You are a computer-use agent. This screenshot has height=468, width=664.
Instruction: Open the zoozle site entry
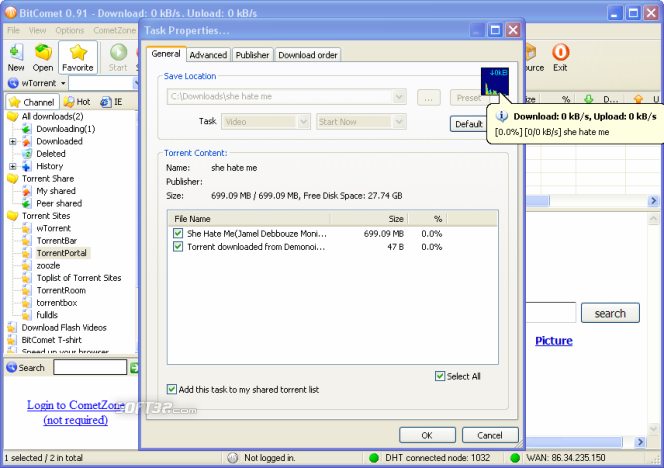coord(48,266)
